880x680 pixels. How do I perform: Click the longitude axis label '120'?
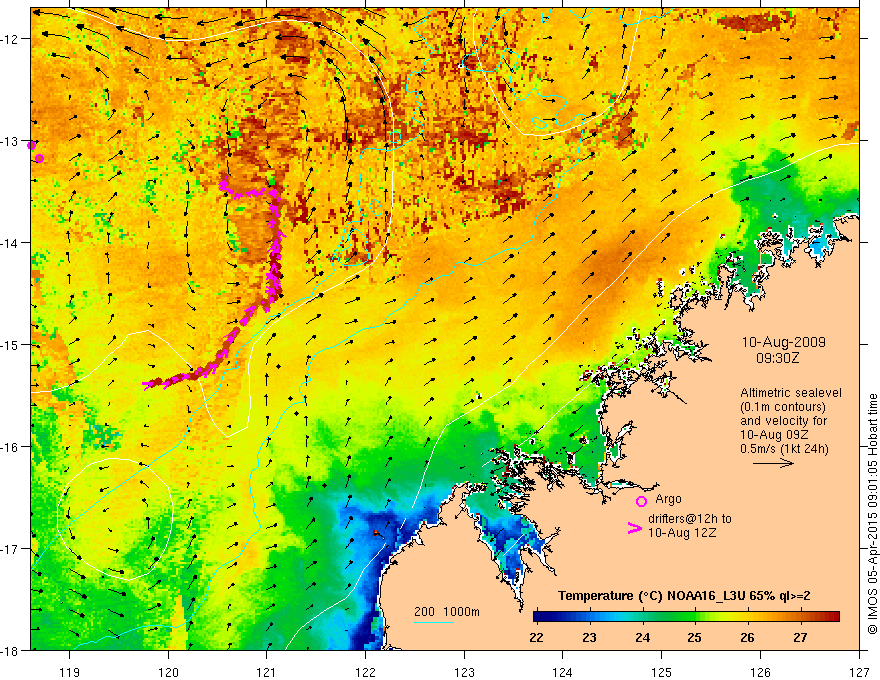pyautogui.click(x=168, y=672)
